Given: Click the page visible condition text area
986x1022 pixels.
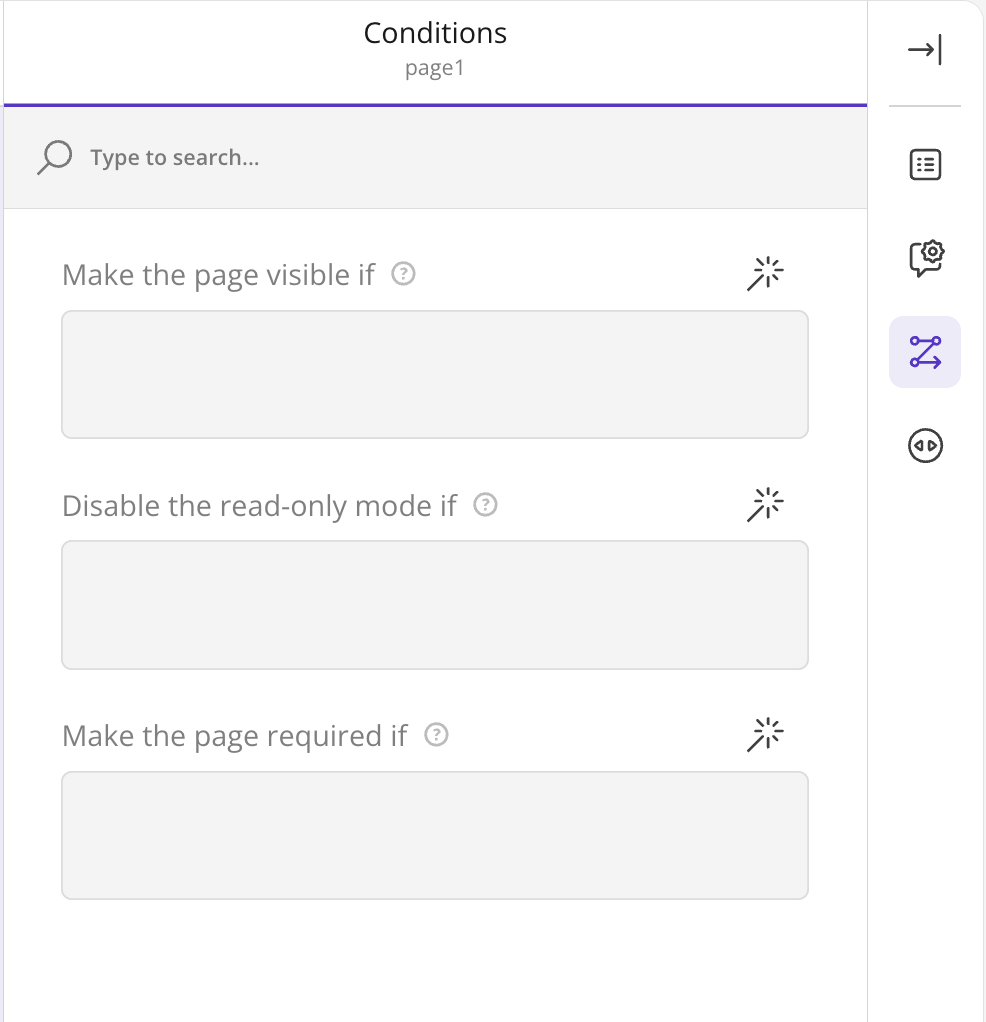Looking at the screenshot, I should pyautogui.click(x=435, y=374).
